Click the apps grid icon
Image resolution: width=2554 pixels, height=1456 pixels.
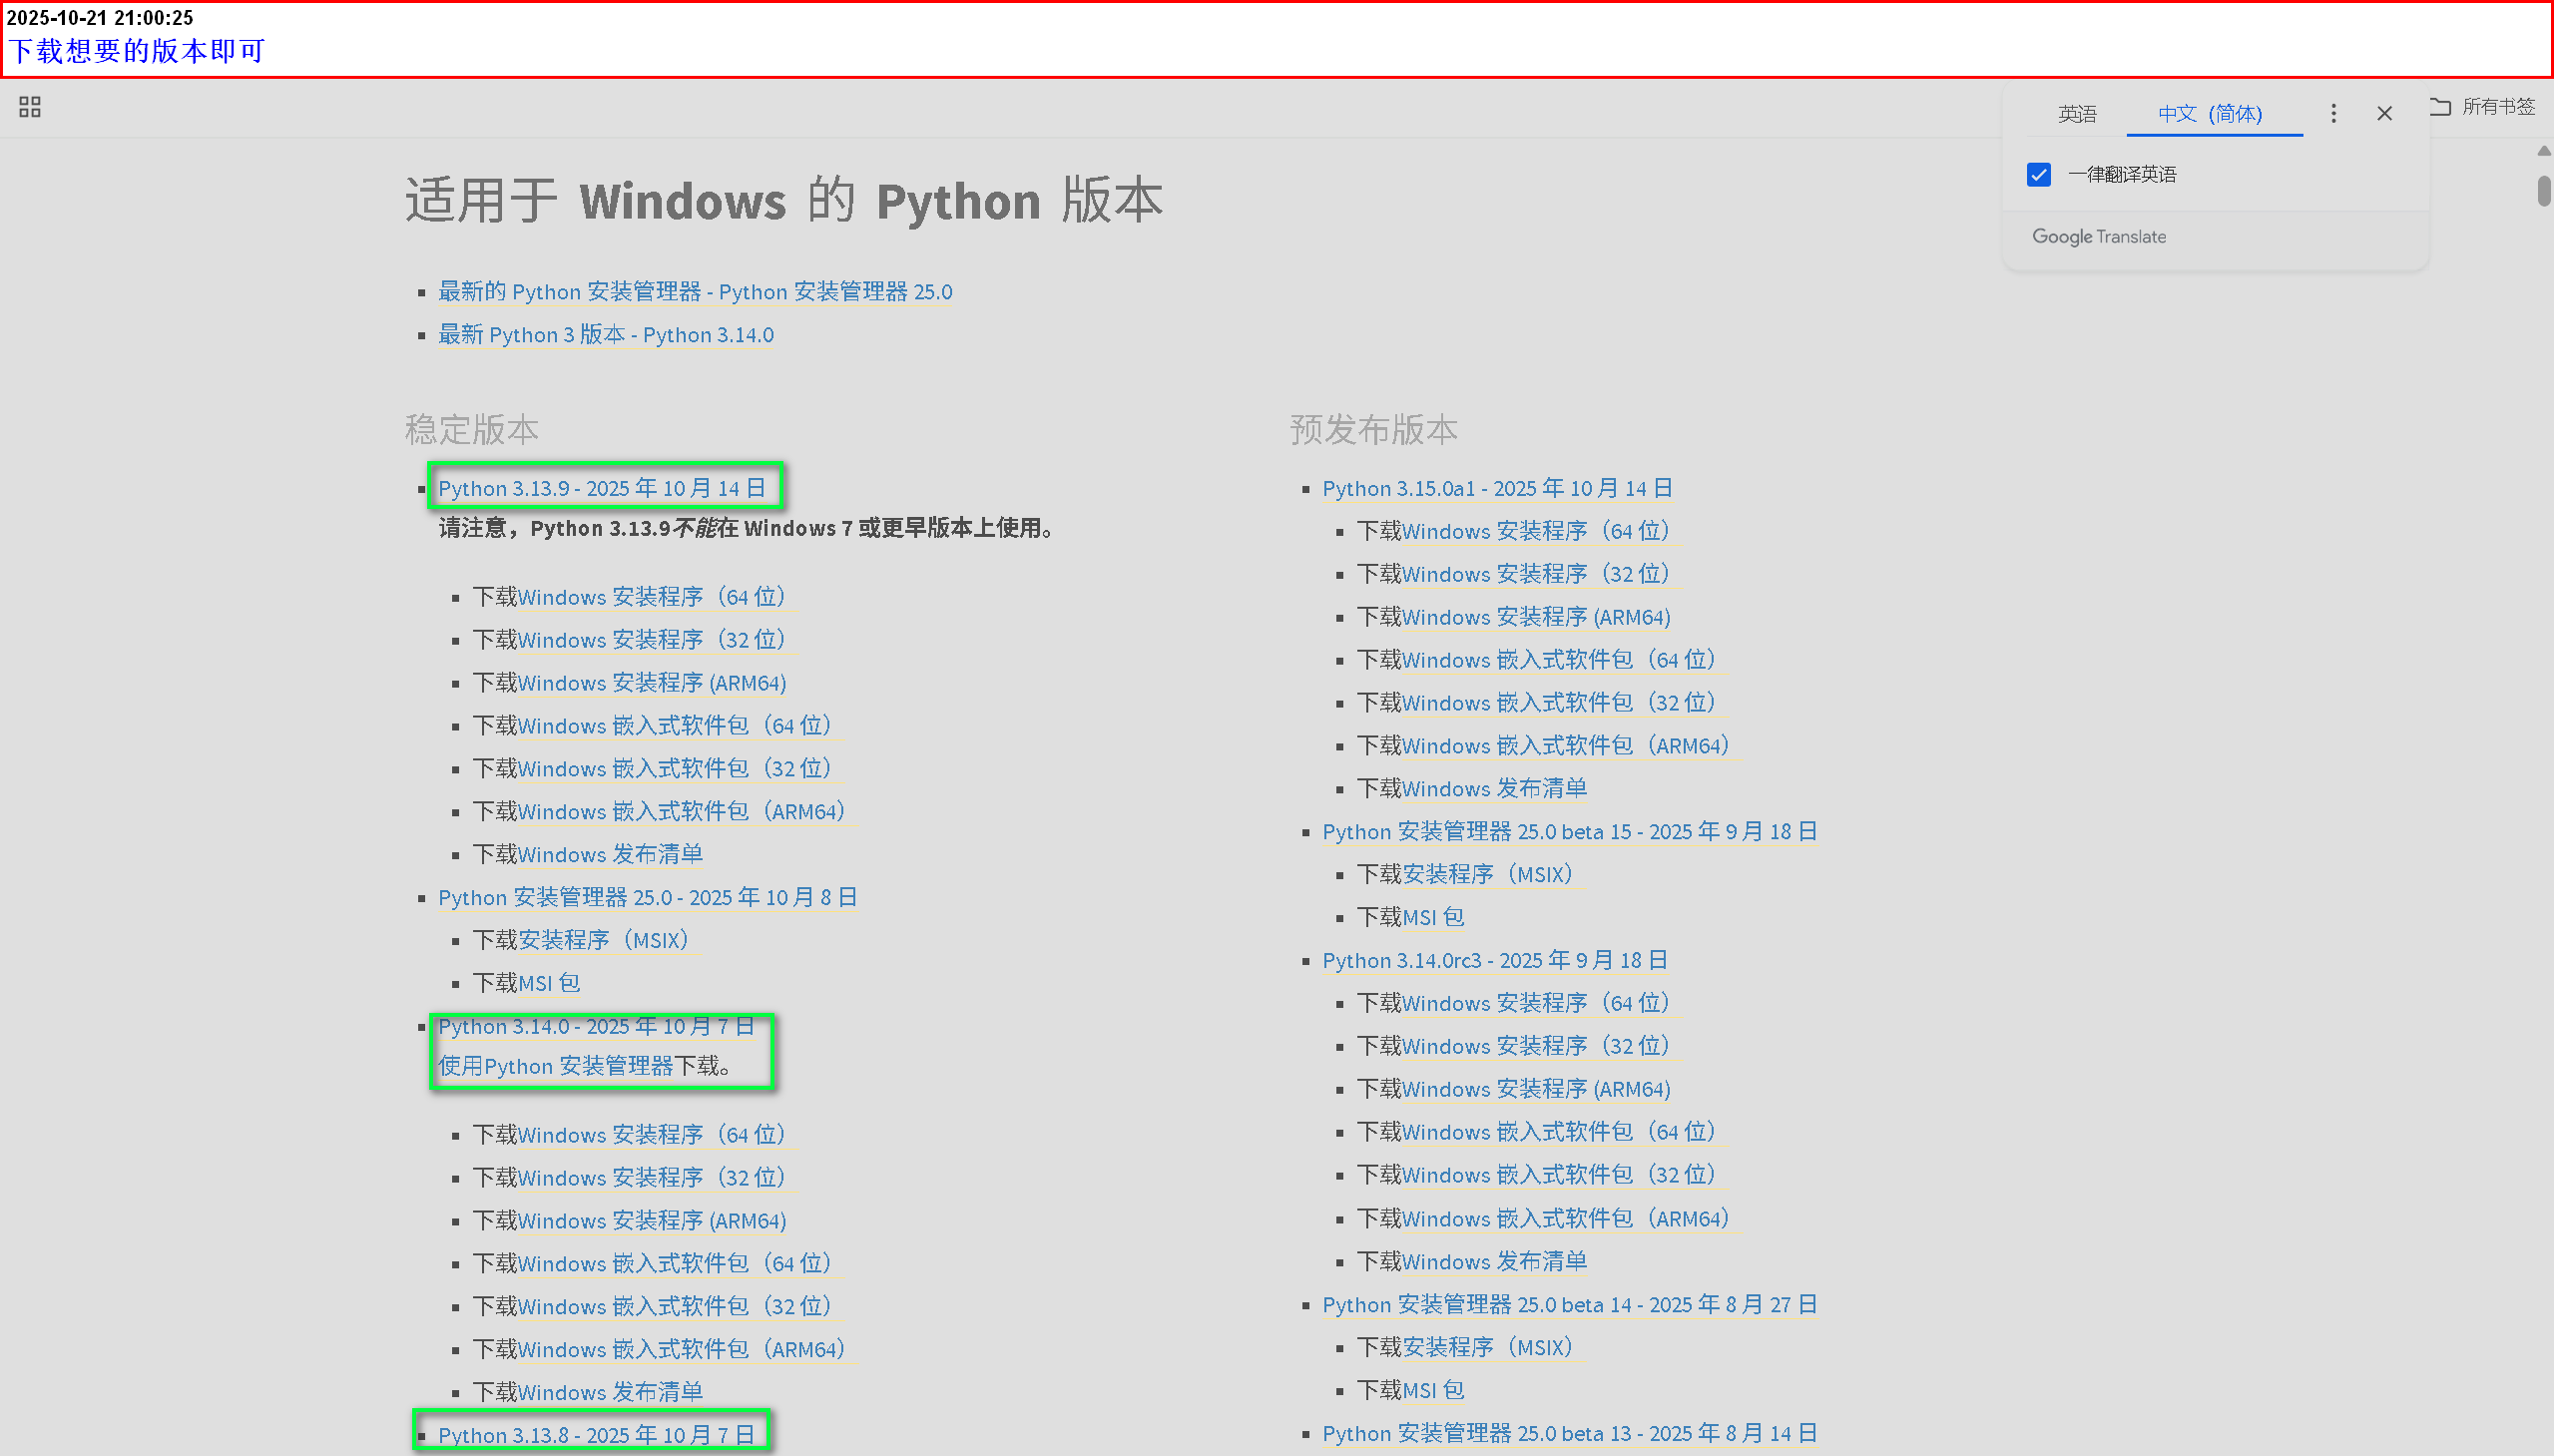(x=30, y=107)
